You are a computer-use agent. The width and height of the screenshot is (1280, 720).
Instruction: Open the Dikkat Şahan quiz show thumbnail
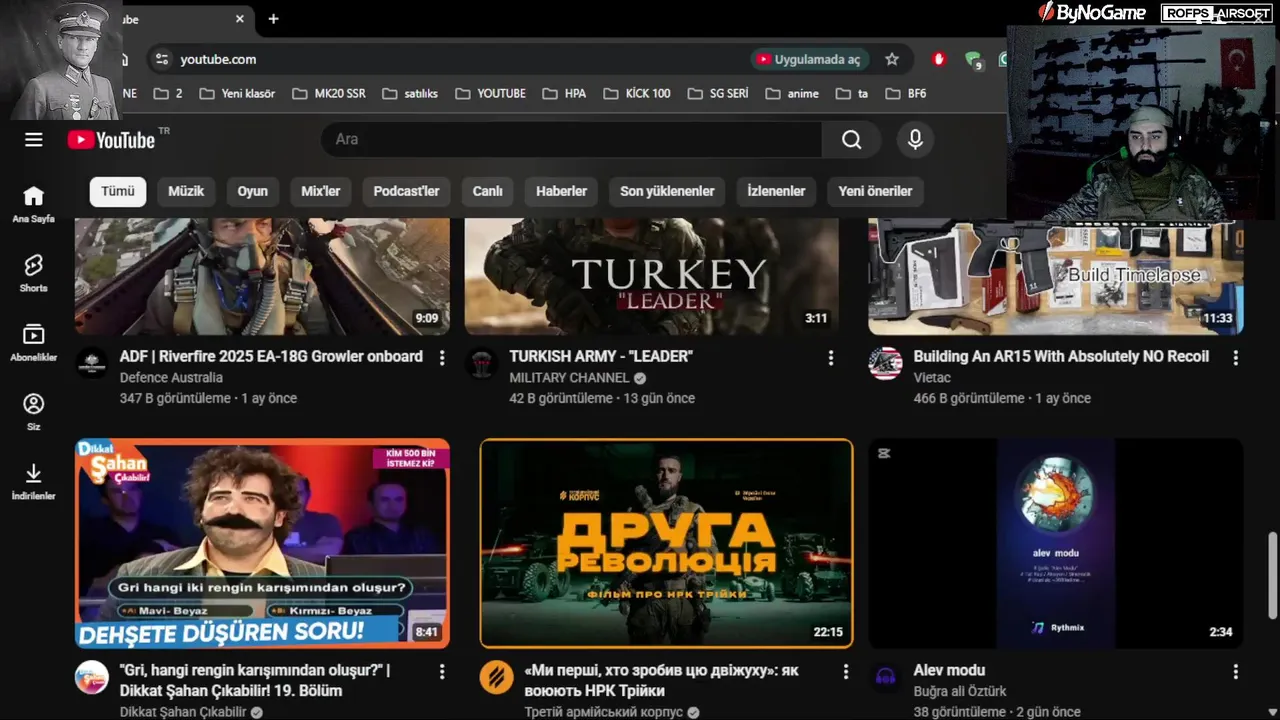pyautogui.click(x=262, y=543)
